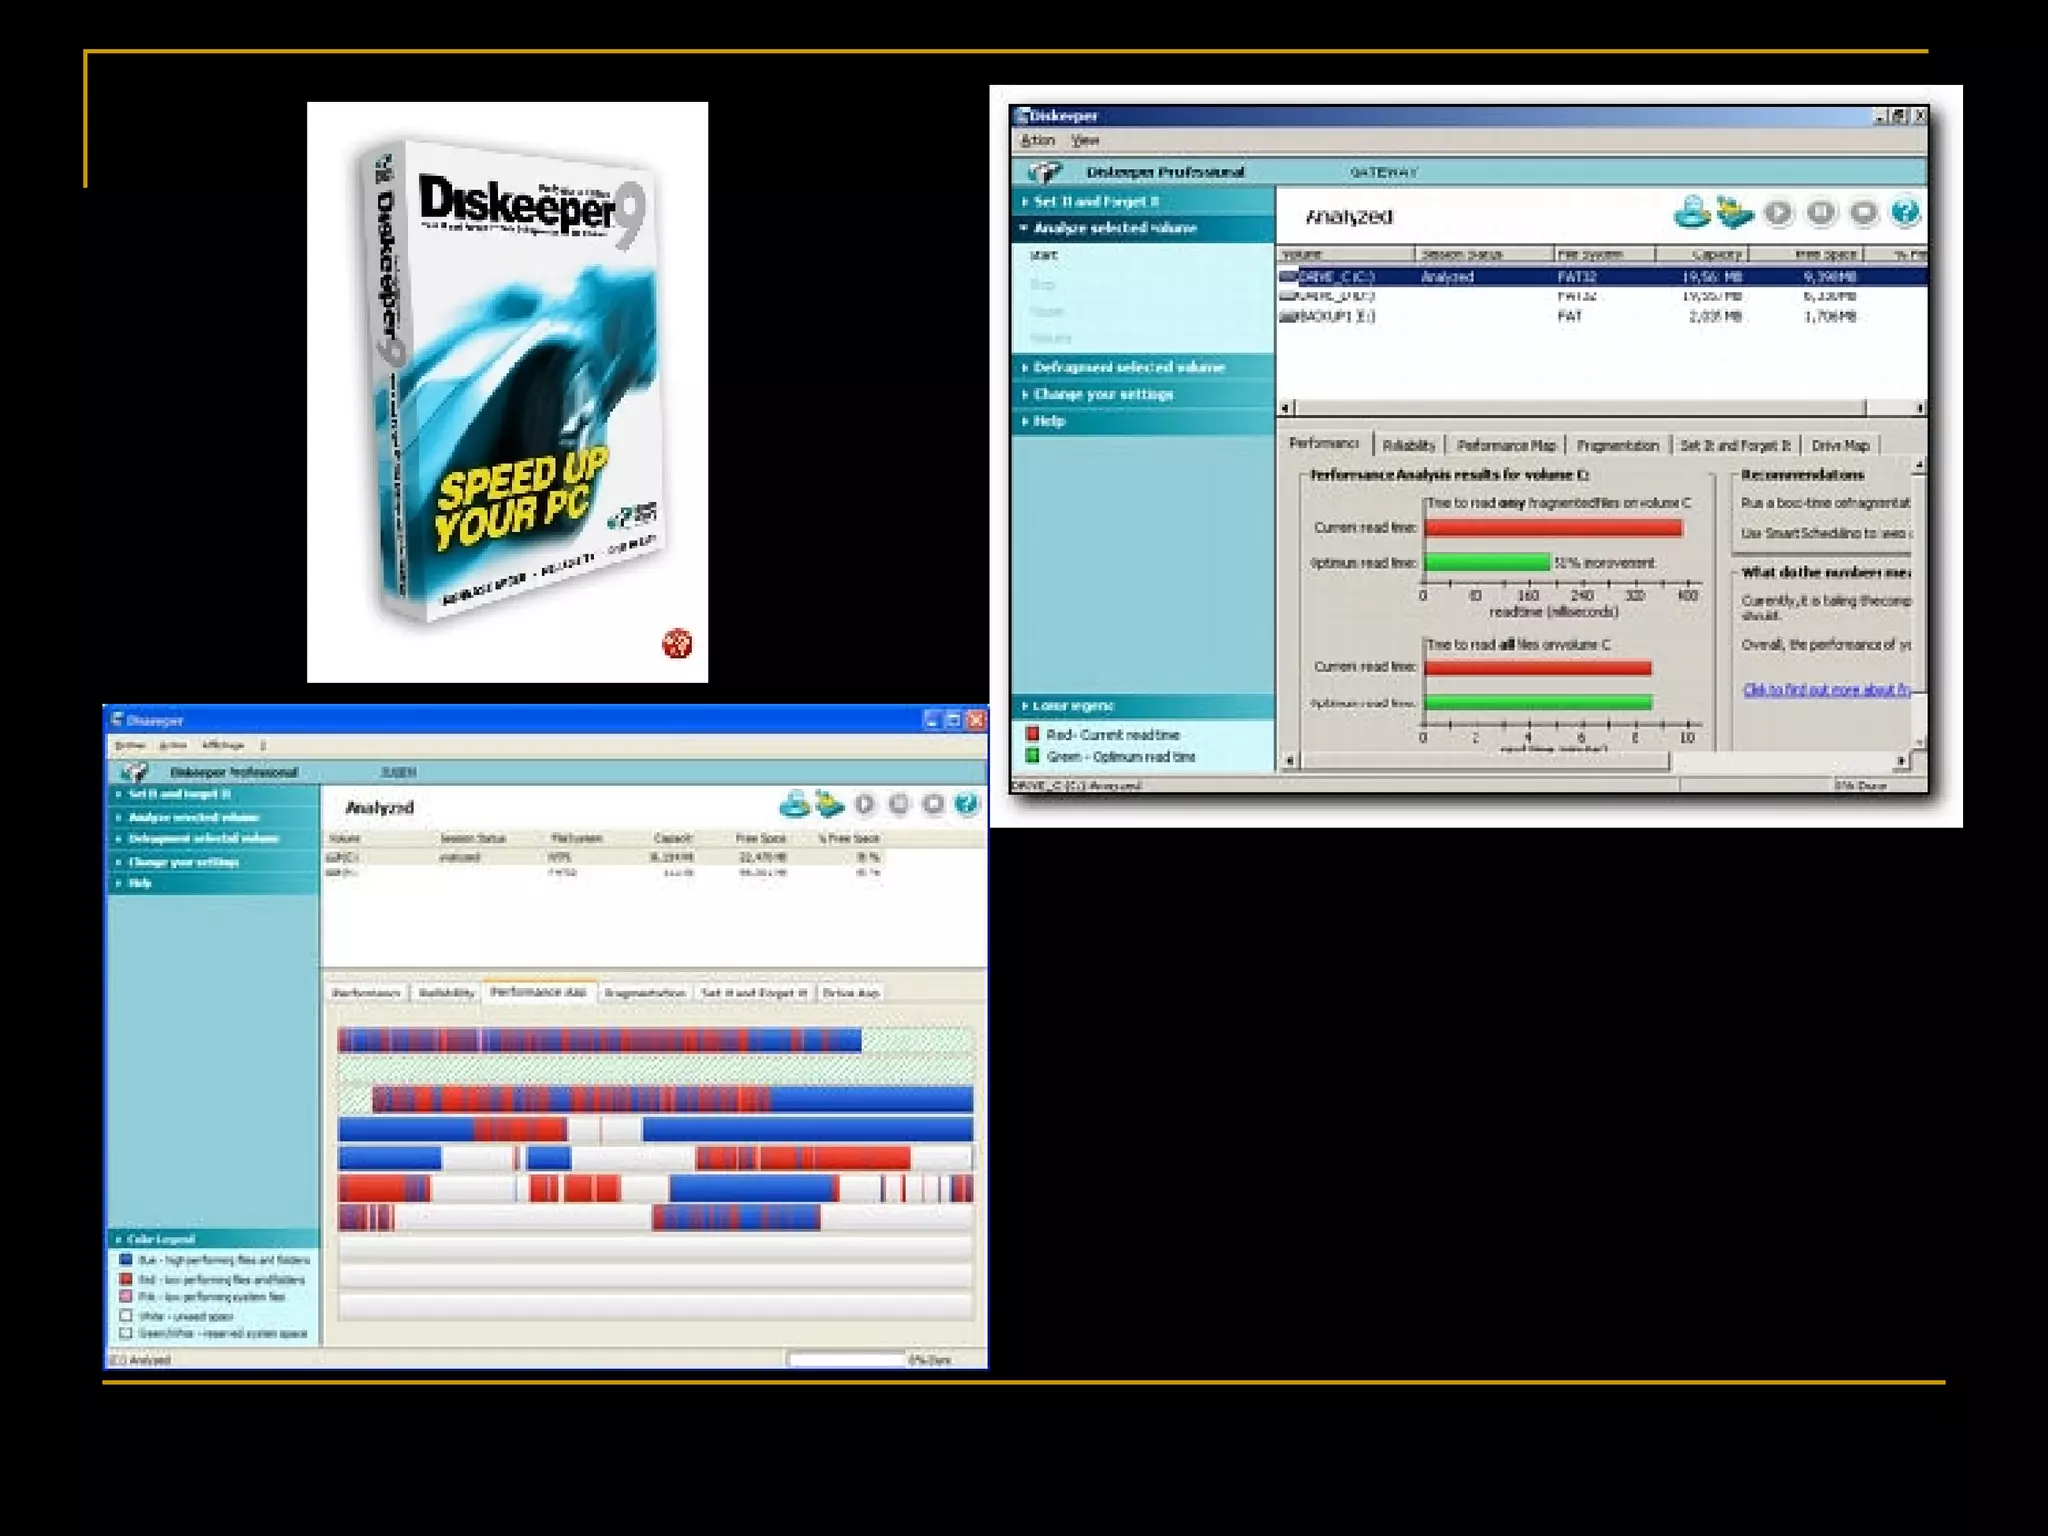Select Drive Map tab in lower-left window
This screenshot has height=1536, width=2048.
(851, 993)
